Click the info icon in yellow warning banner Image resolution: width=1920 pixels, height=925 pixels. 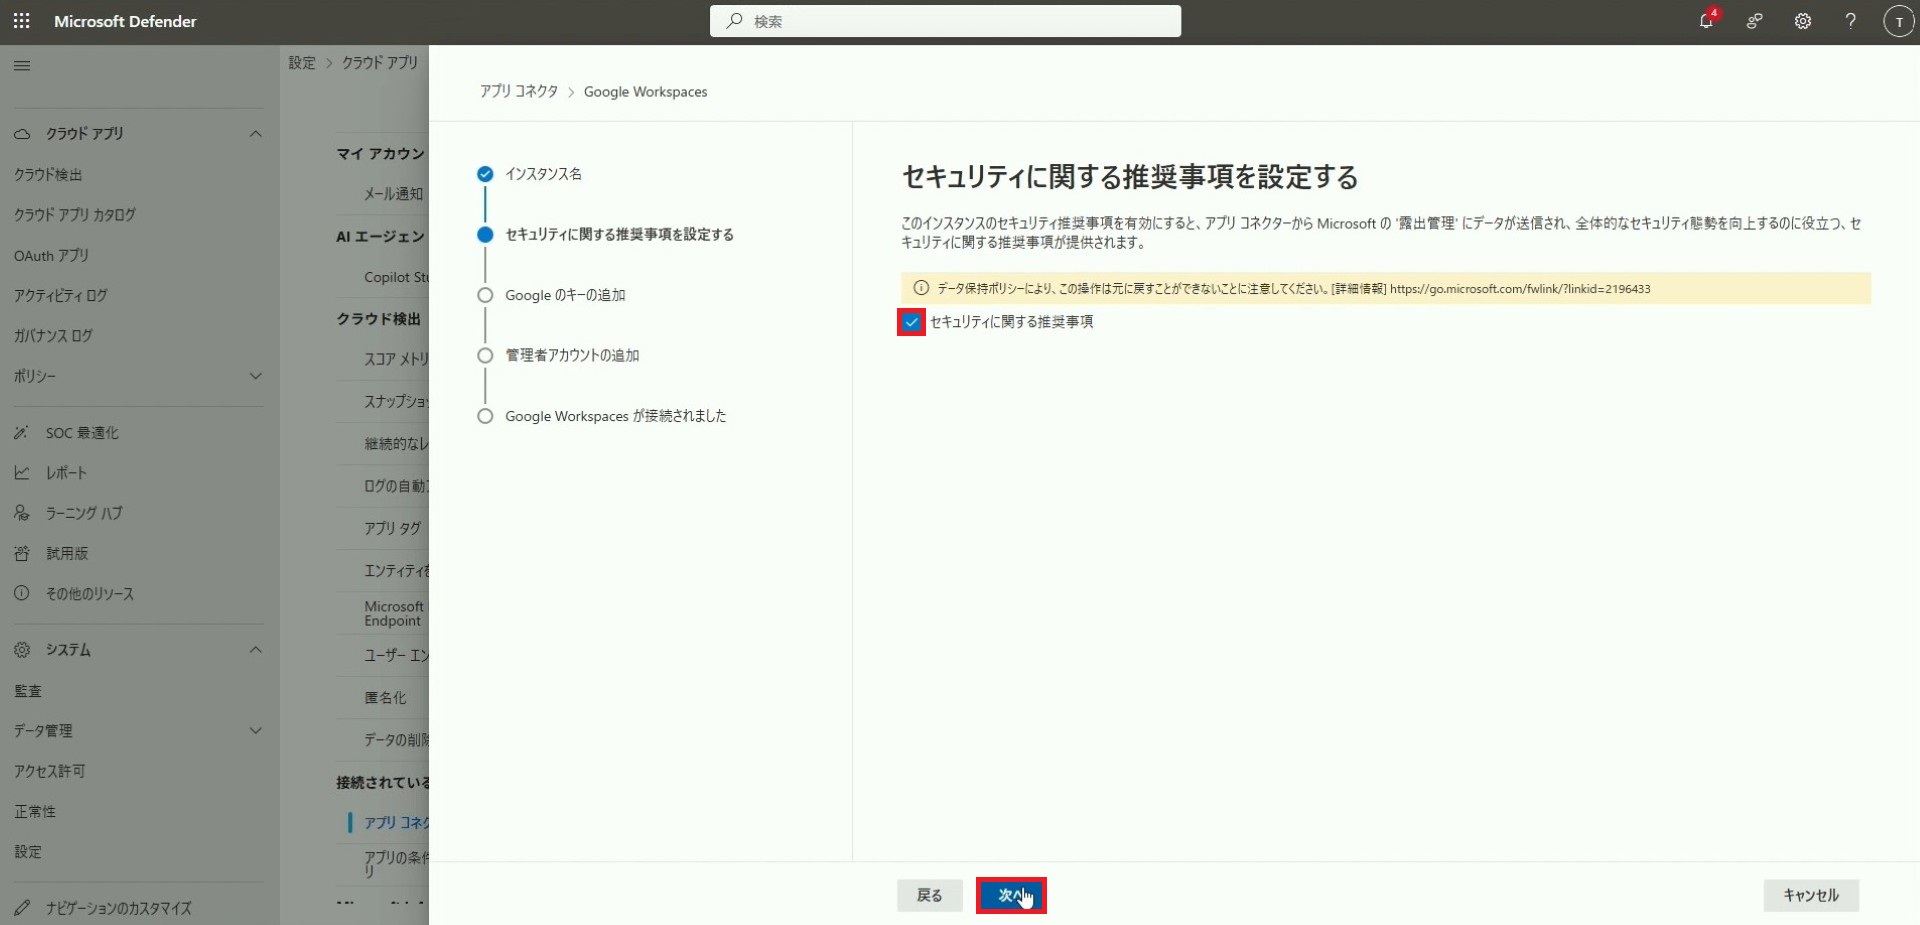coord(921,288)
